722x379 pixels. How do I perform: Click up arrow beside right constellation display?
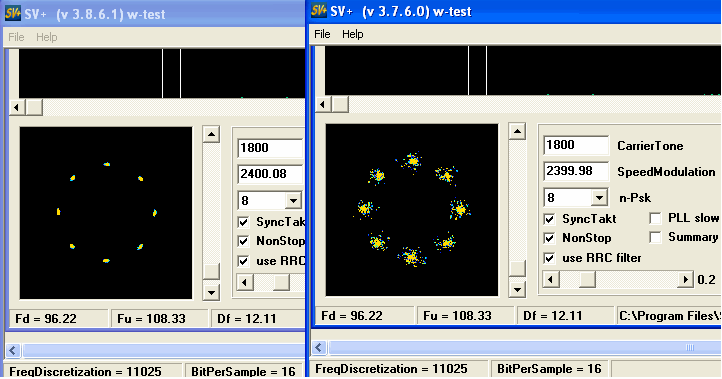pos(517,131)
